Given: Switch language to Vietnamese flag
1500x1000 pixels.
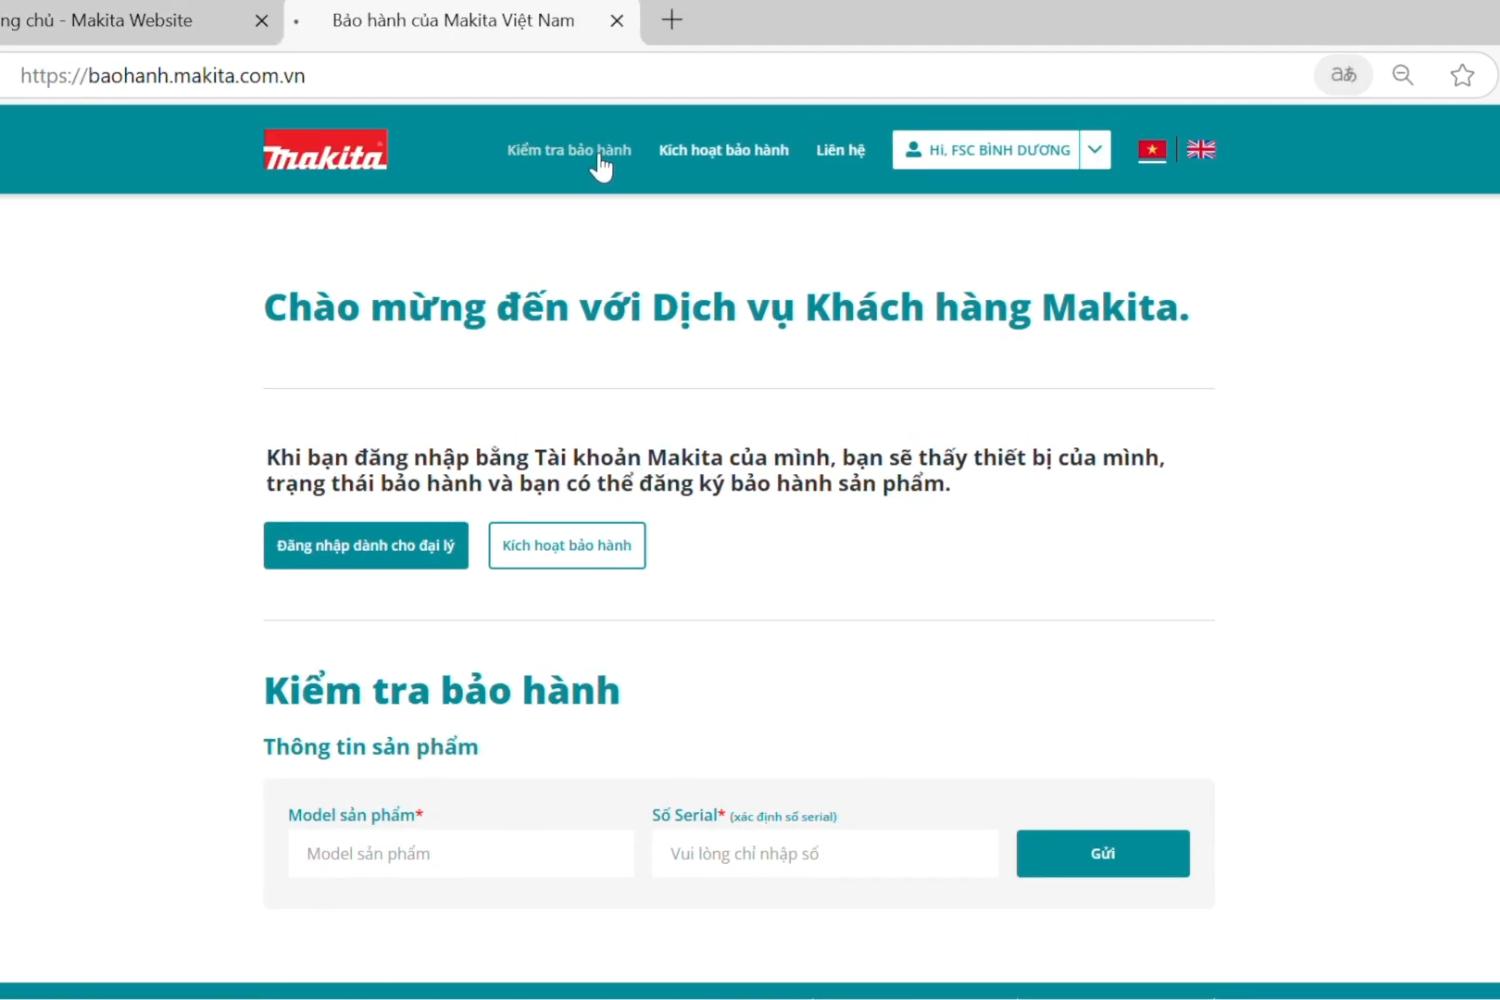Looking at the screenshot, I should pos(1152,150).
